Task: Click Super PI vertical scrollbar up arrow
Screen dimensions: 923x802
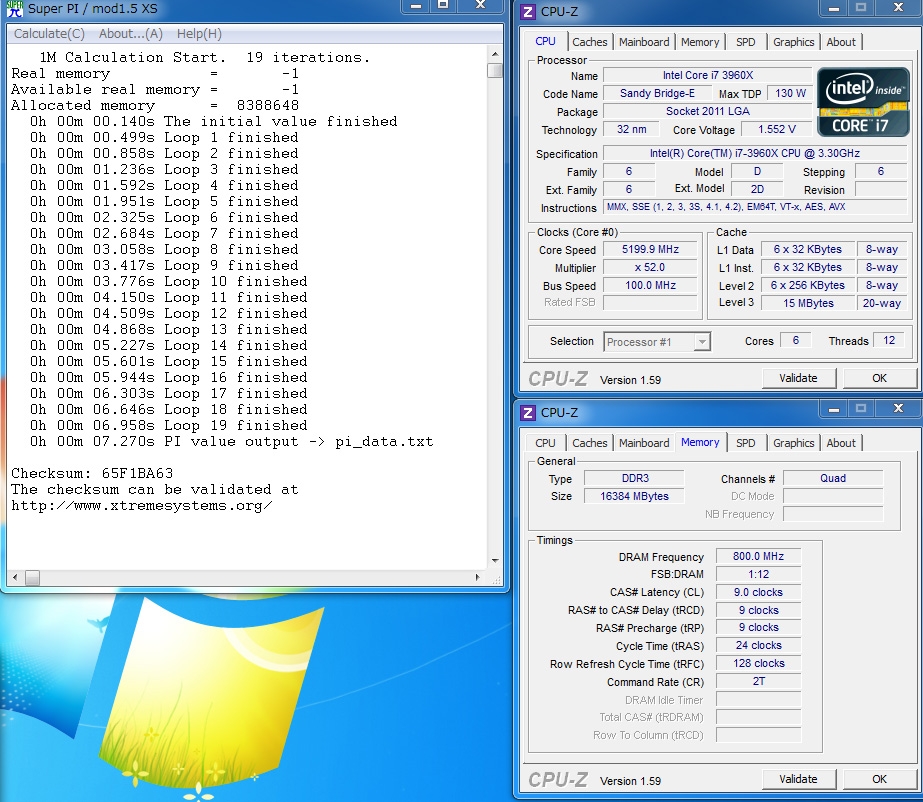Action: (x=495, y=55)
